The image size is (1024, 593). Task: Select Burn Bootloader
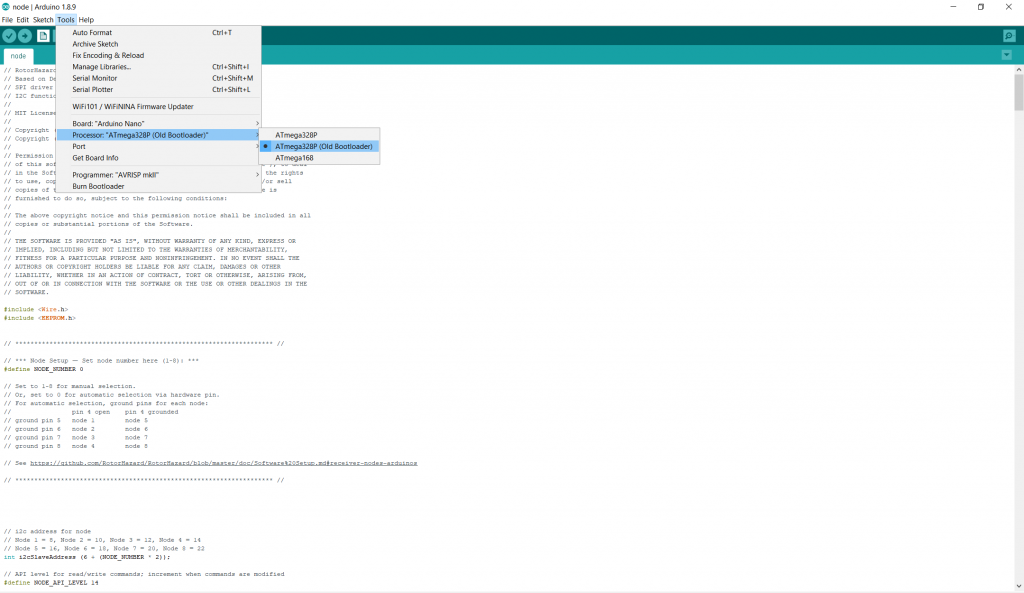coord(159,186)
